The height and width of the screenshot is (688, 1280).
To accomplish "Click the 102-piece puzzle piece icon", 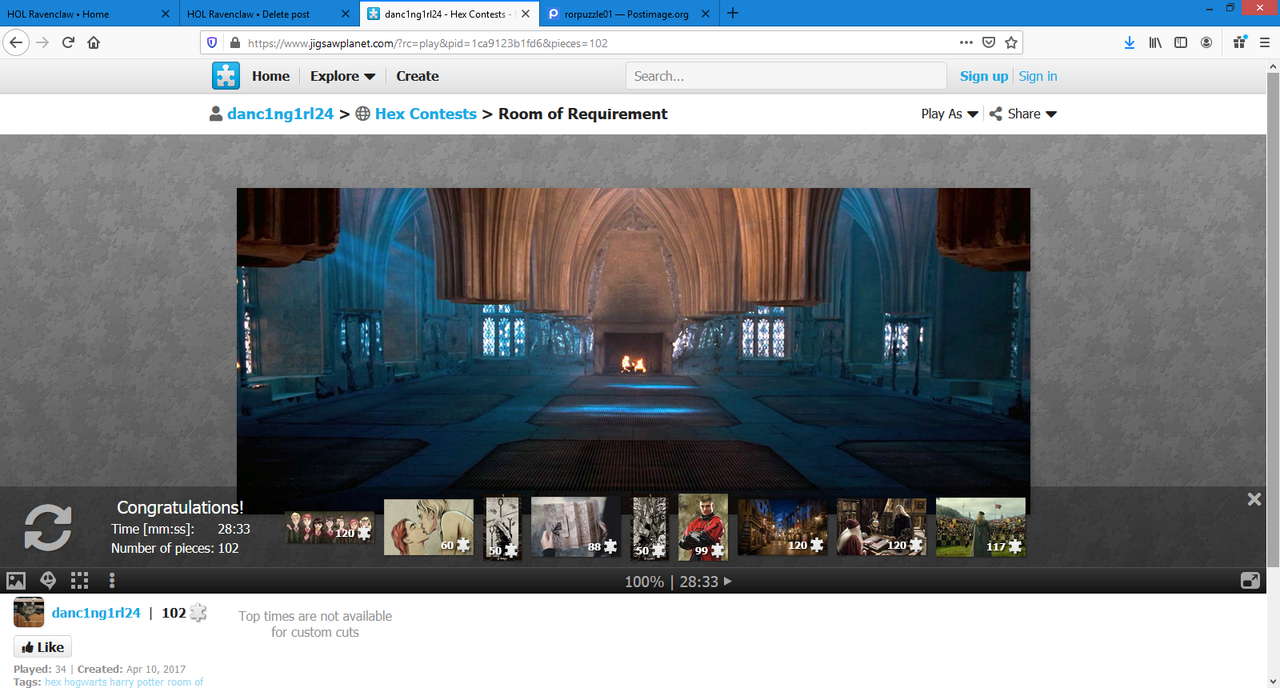I will (198, 613).
